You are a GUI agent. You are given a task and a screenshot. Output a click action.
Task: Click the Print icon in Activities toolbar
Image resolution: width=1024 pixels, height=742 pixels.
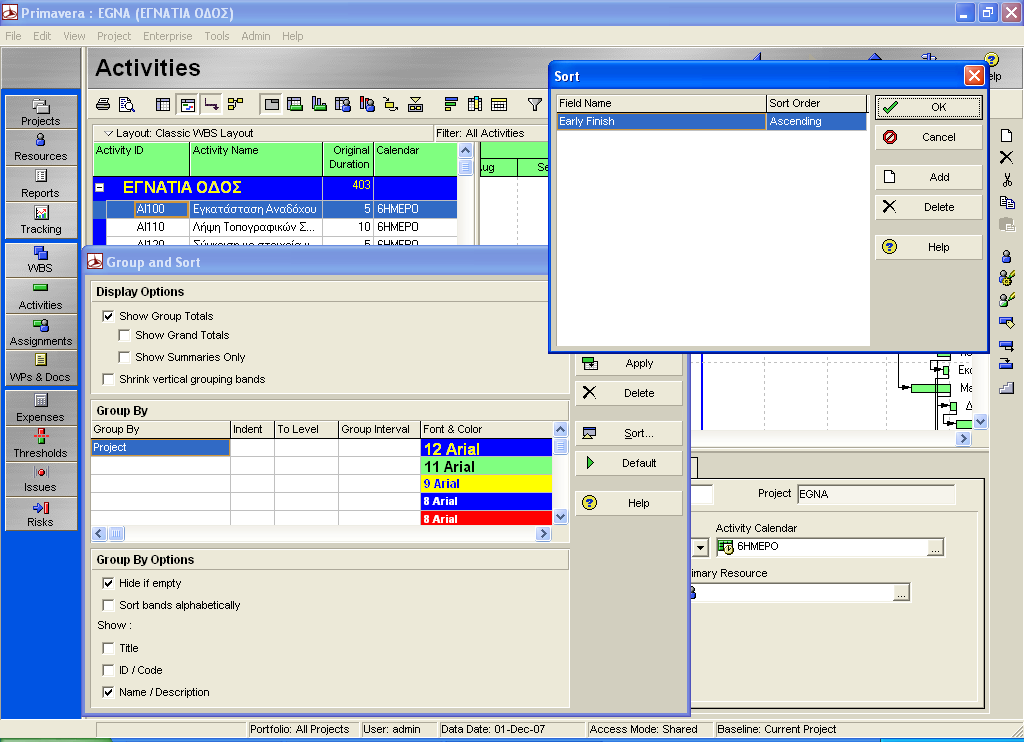click(103, 104)
